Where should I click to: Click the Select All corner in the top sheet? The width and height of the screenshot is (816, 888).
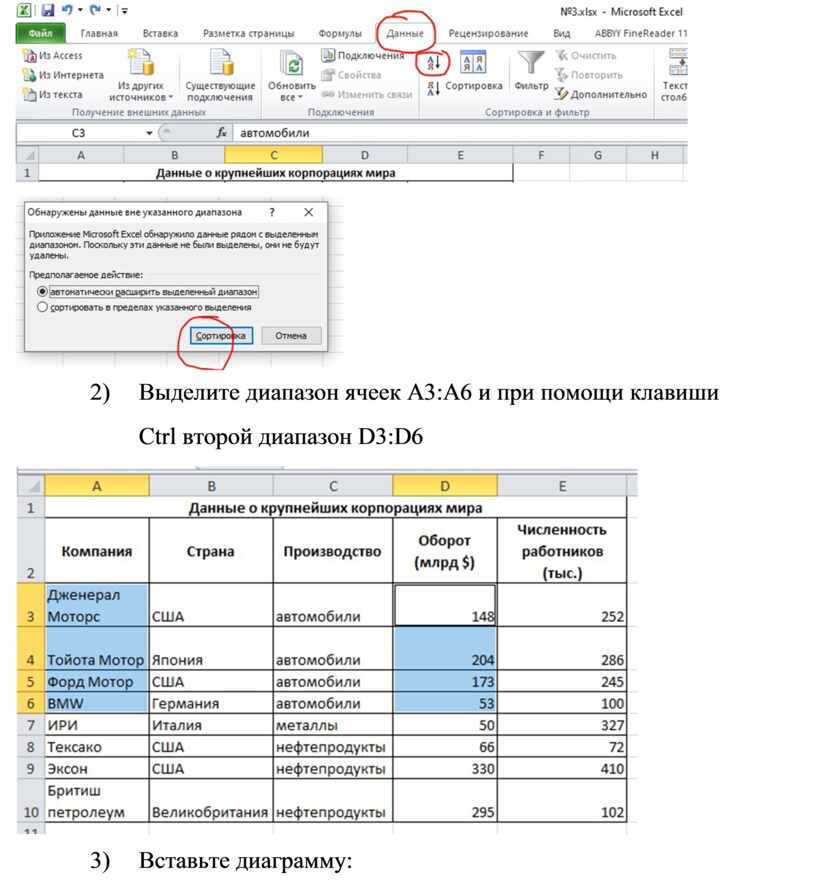(x=27, y=155)
